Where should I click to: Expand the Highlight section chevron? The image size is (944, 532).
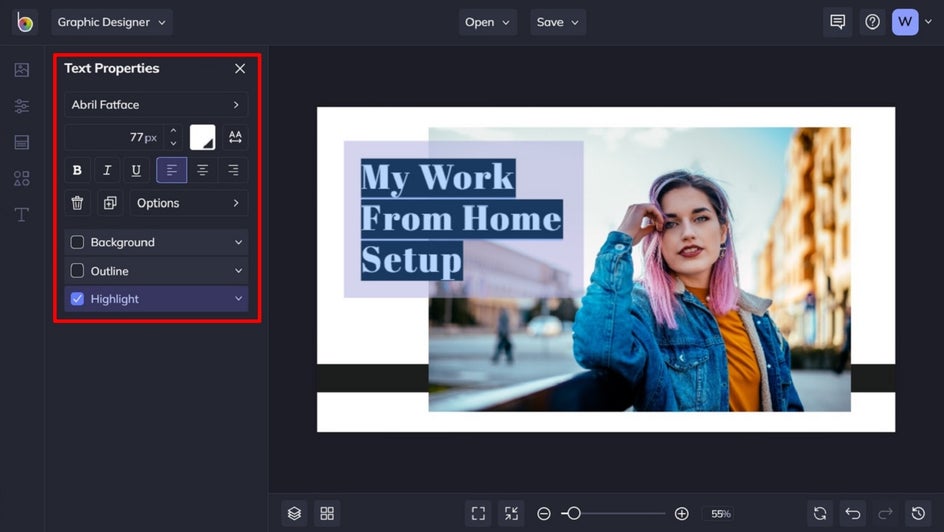pyautogui.click(x=238, y=299)
